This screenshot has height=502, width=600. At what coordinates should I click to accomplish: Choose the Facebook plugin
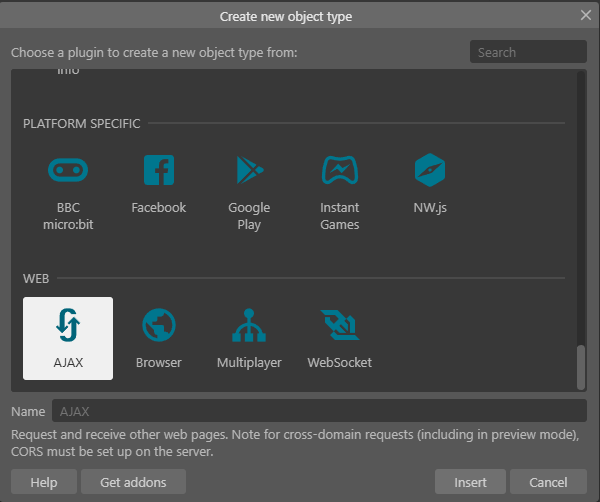click(x=158, y=171)
